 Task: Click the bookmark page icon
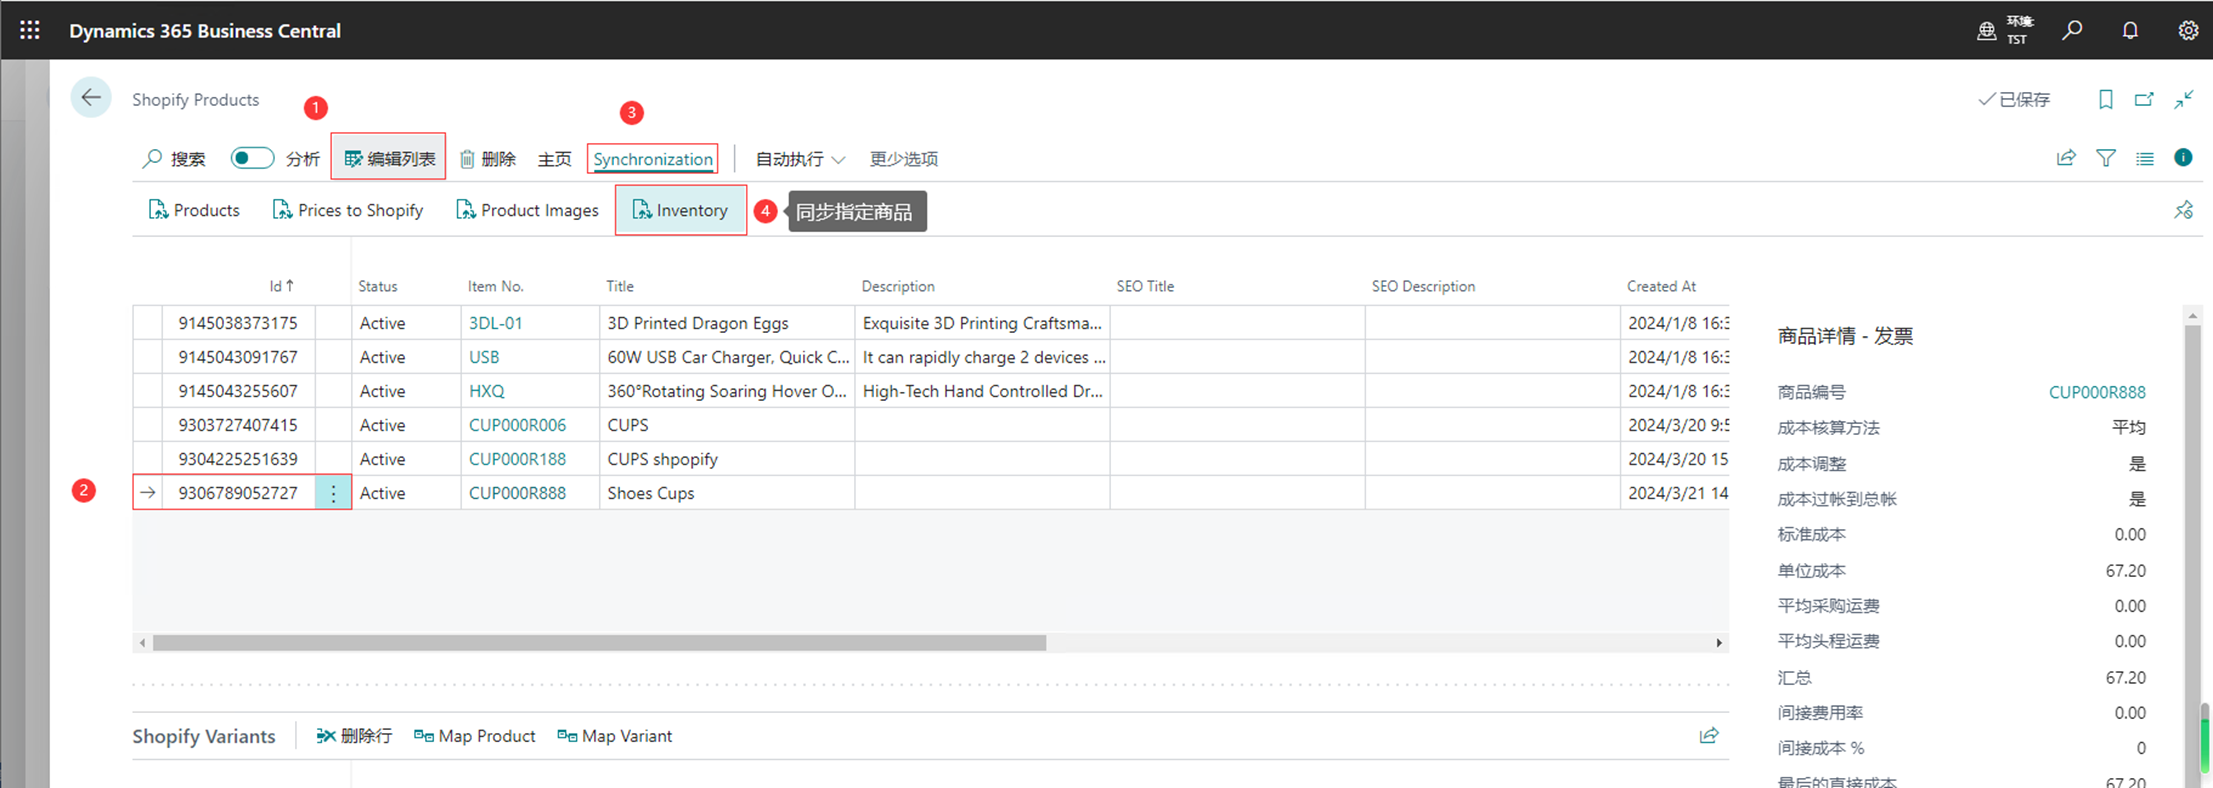pyautogui.click(x=2105, y=99)
